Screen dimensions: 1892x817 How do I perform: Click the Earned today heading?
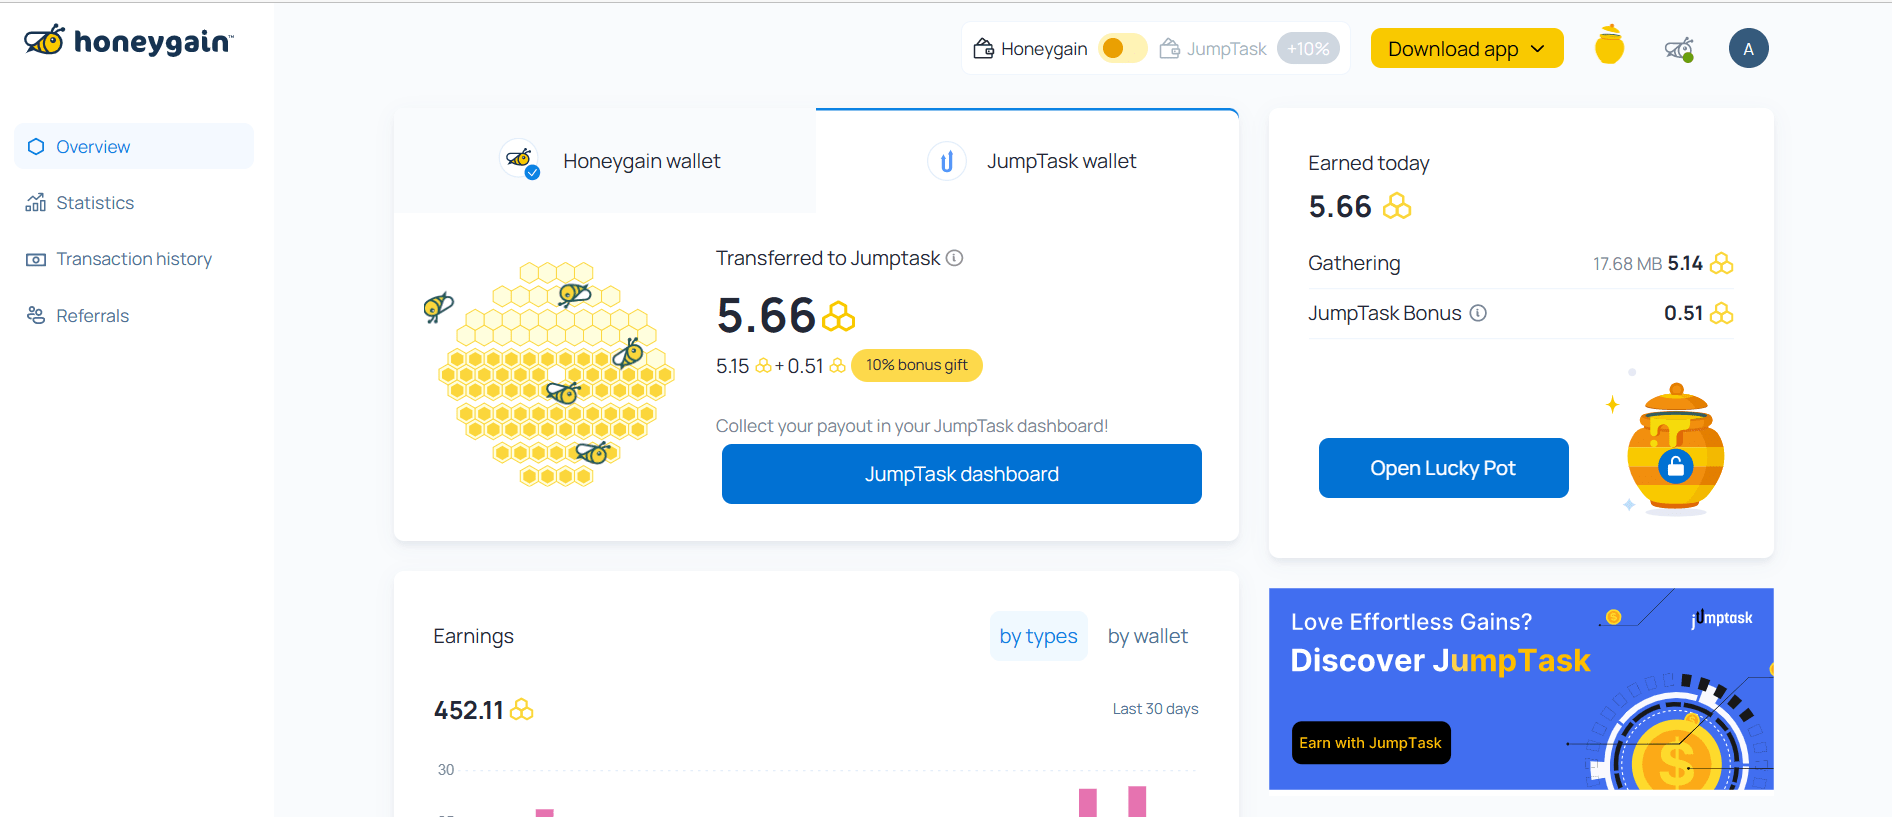coord(1368,163)
